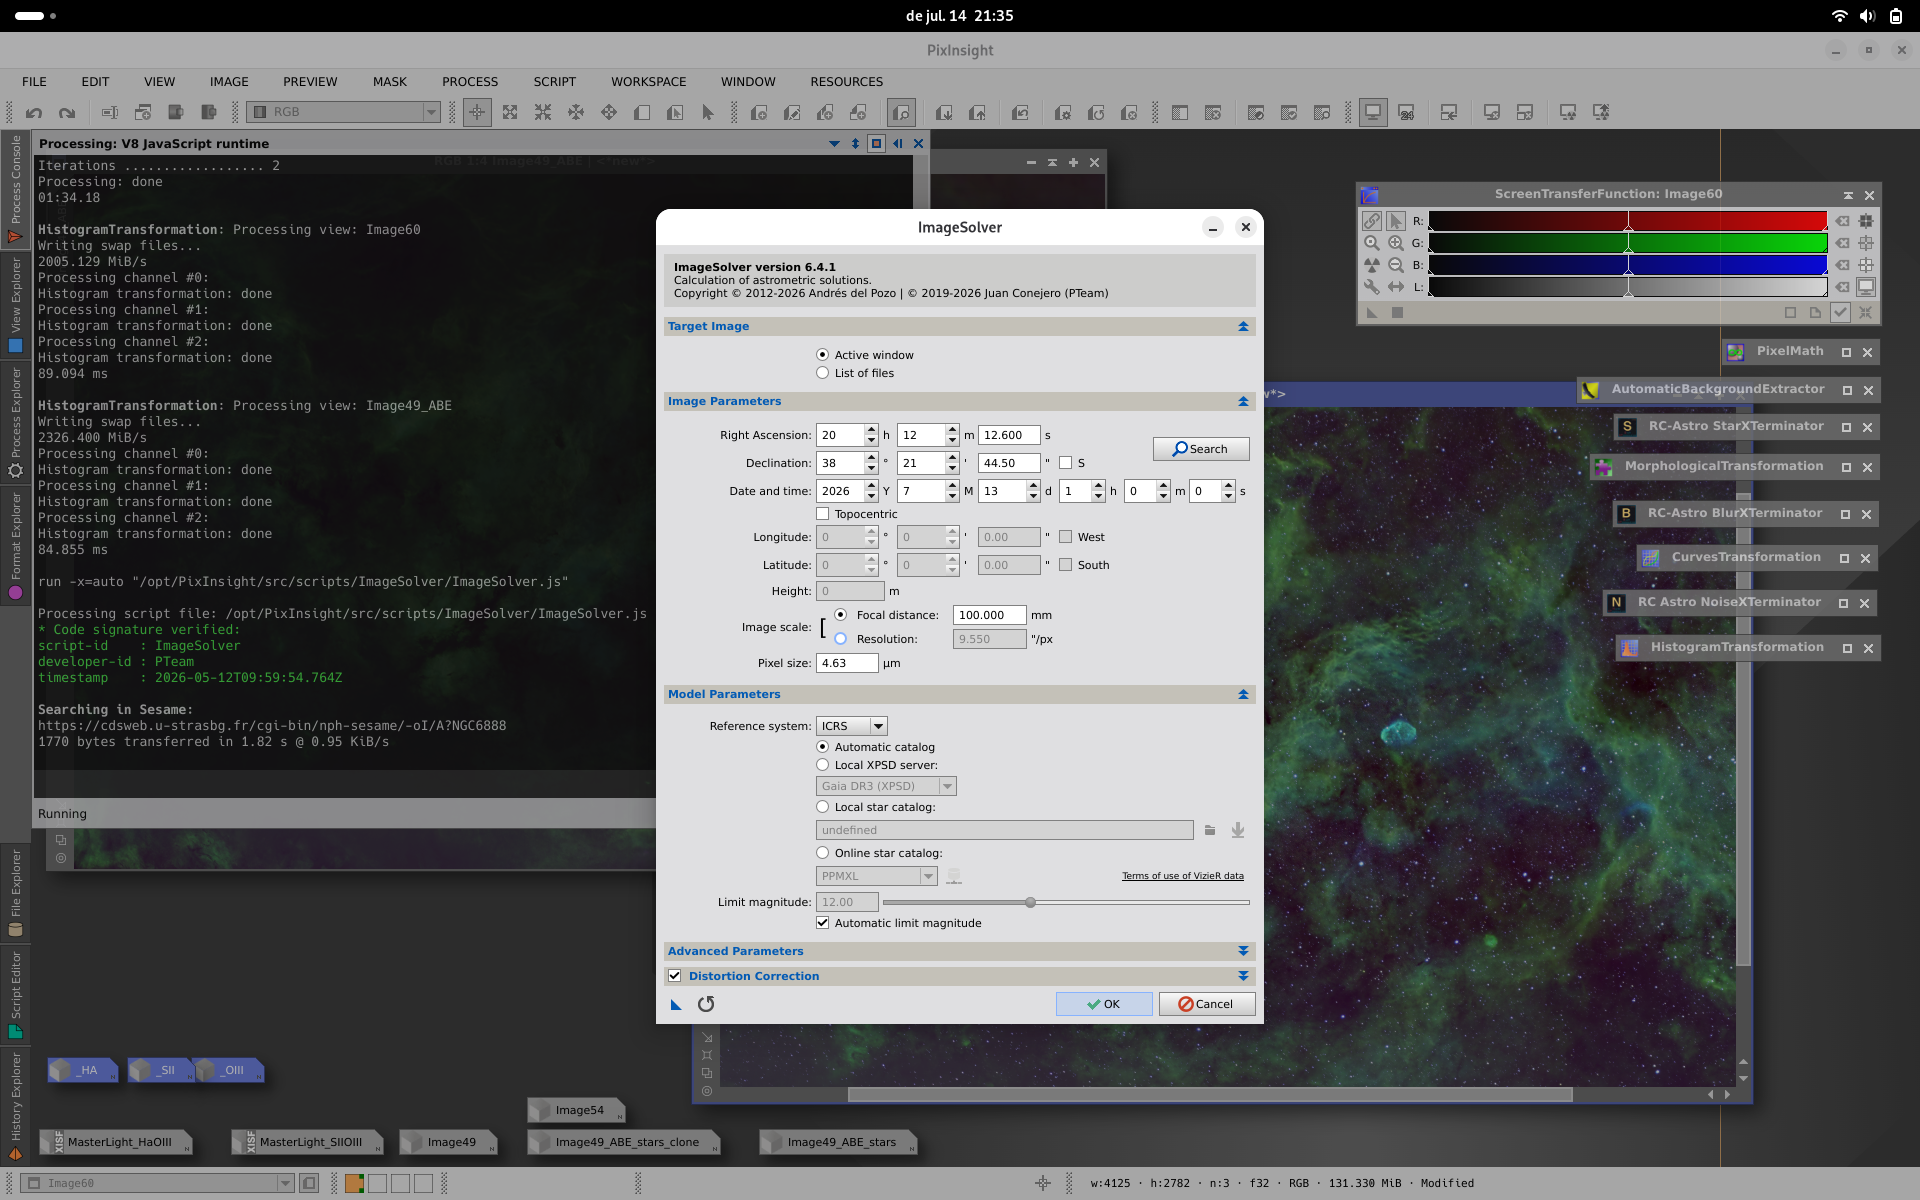The image size is (1920, 1200).
Task: Click the Focal distance input field
Action: point(989,615)
